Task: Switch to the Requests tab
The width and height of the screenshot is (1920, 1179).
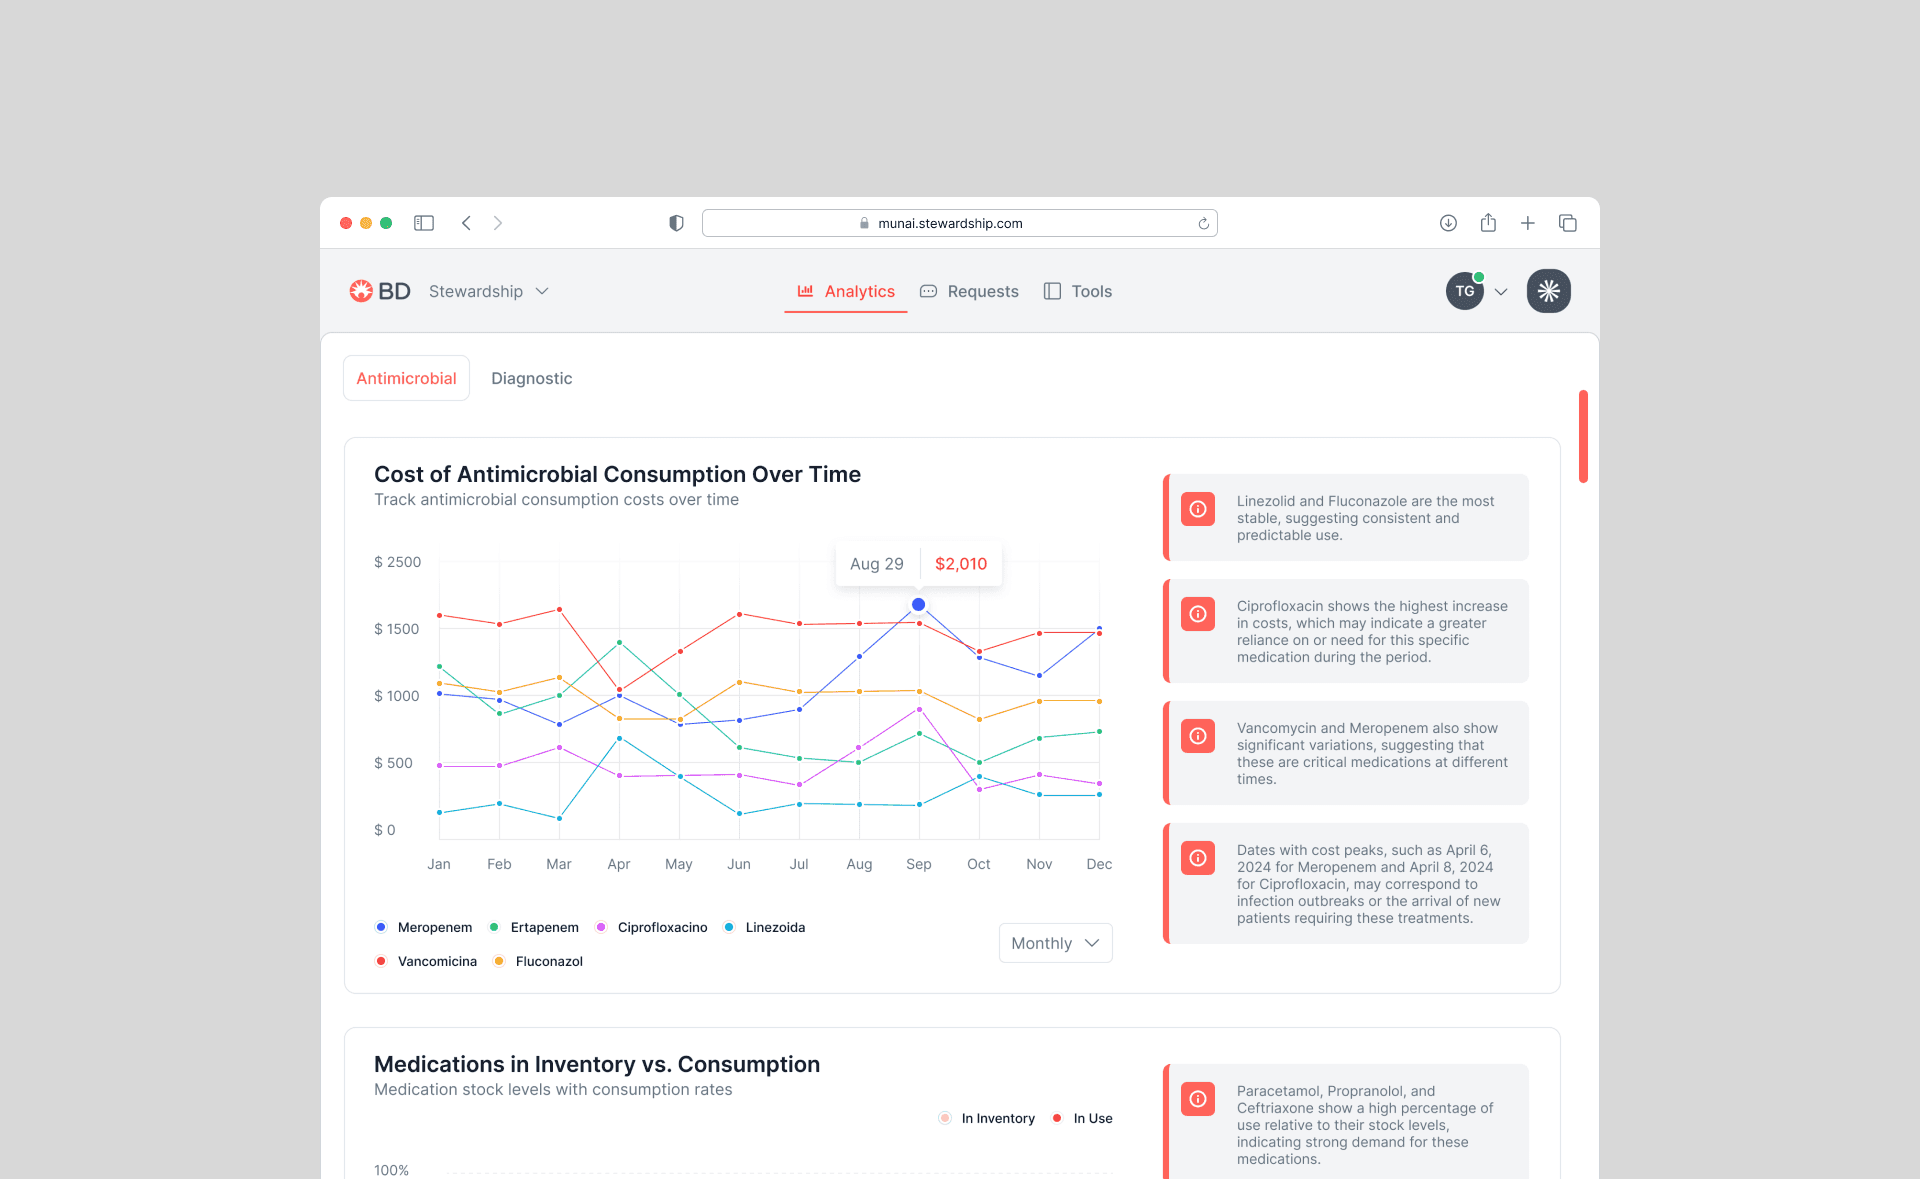Action: coord(969,291)
